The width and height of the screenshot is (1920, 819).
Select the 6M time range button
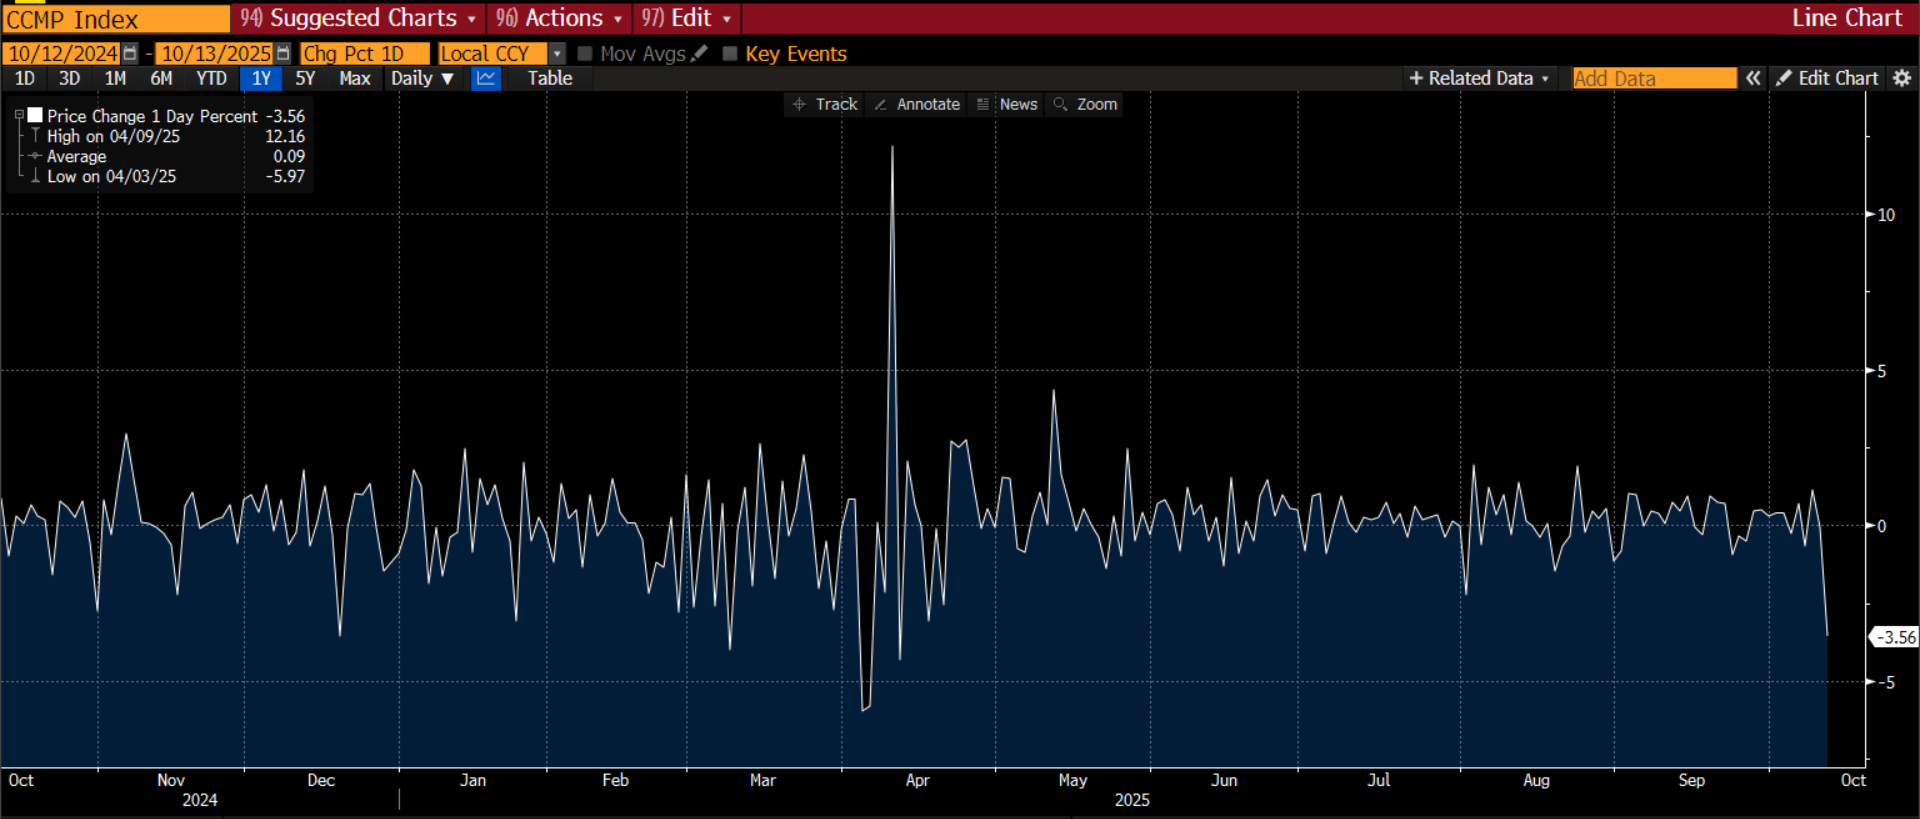[161, 79]
